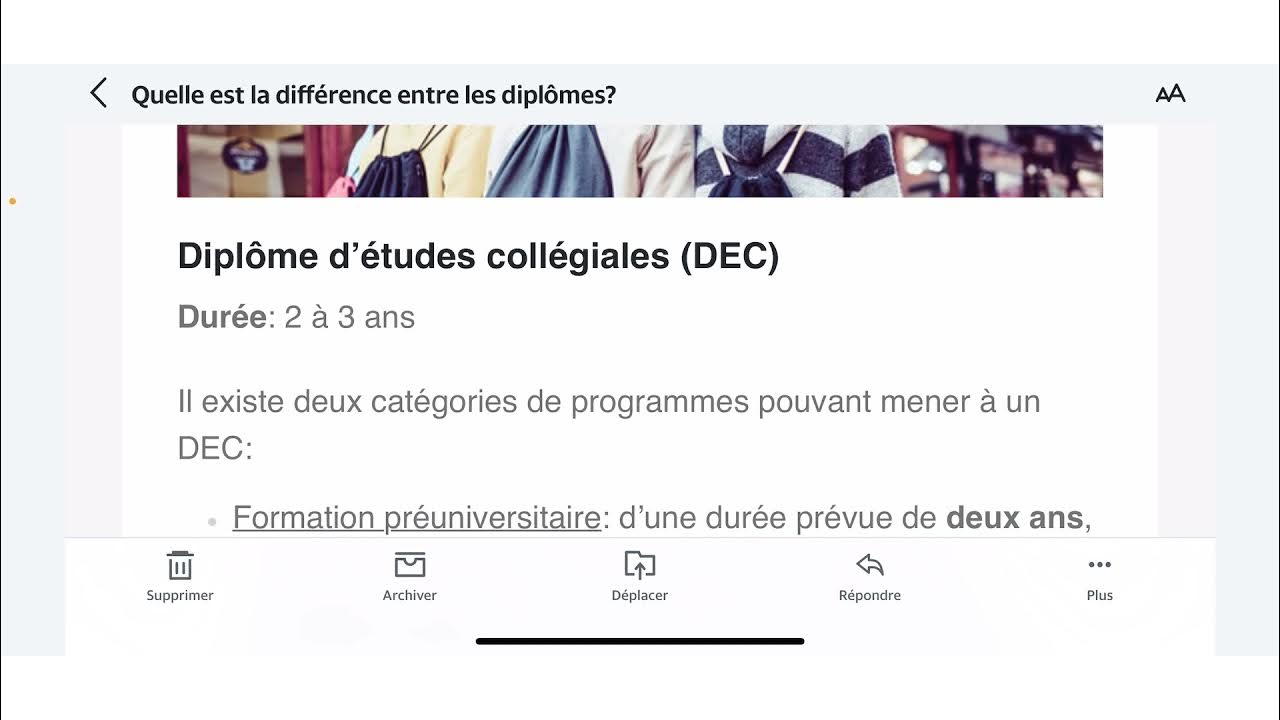
Task: Go back using the left chevron arrow
Action: [x=98, y=94]
